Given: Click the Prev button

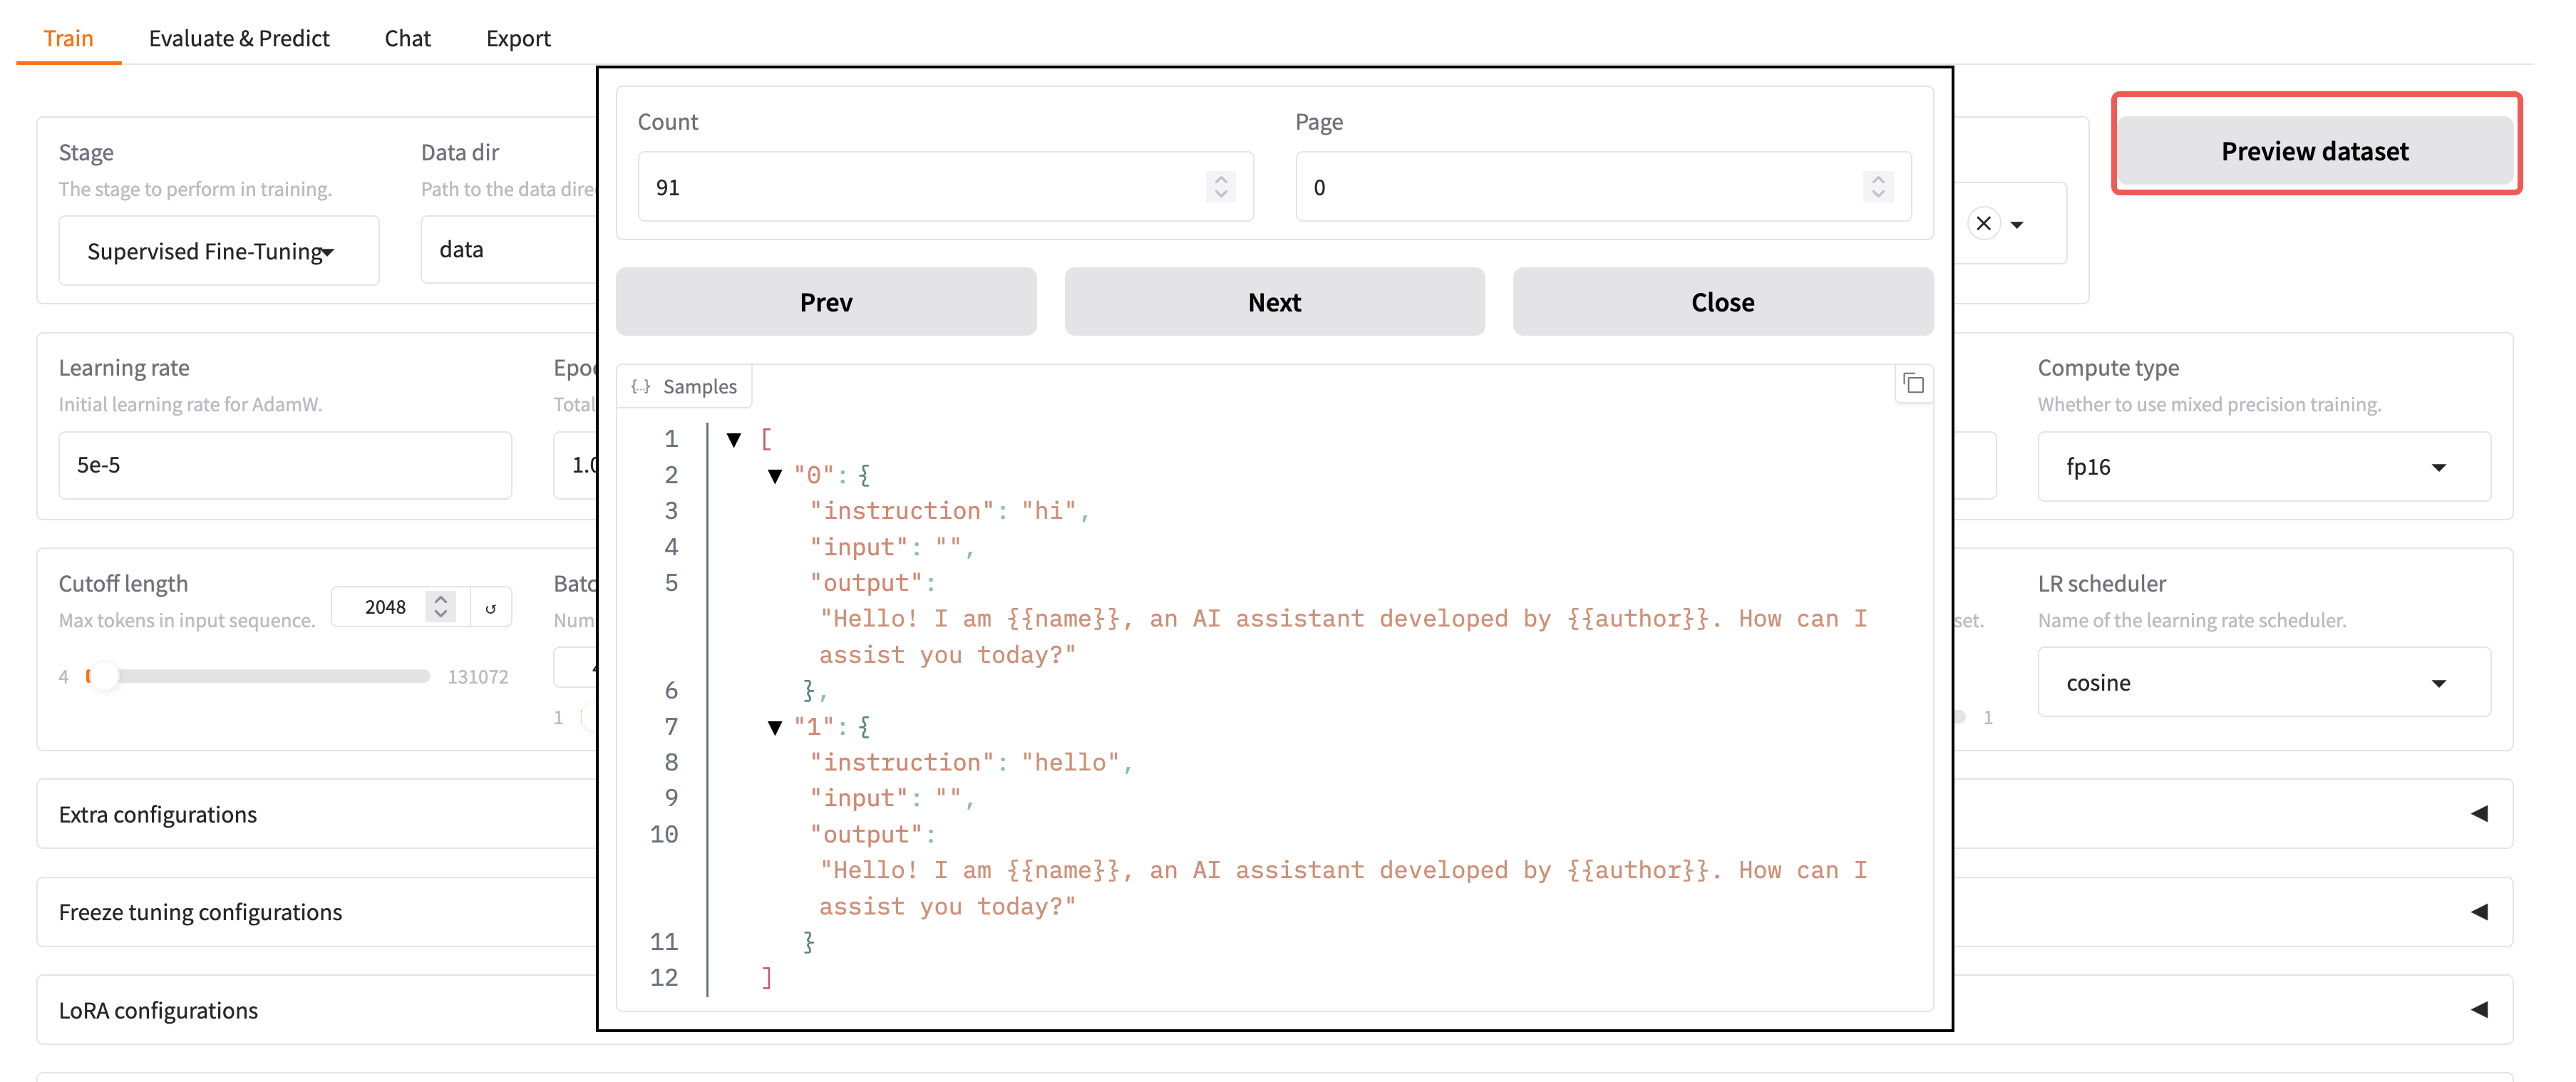Looking at the screenshot, I should [826, 302].
